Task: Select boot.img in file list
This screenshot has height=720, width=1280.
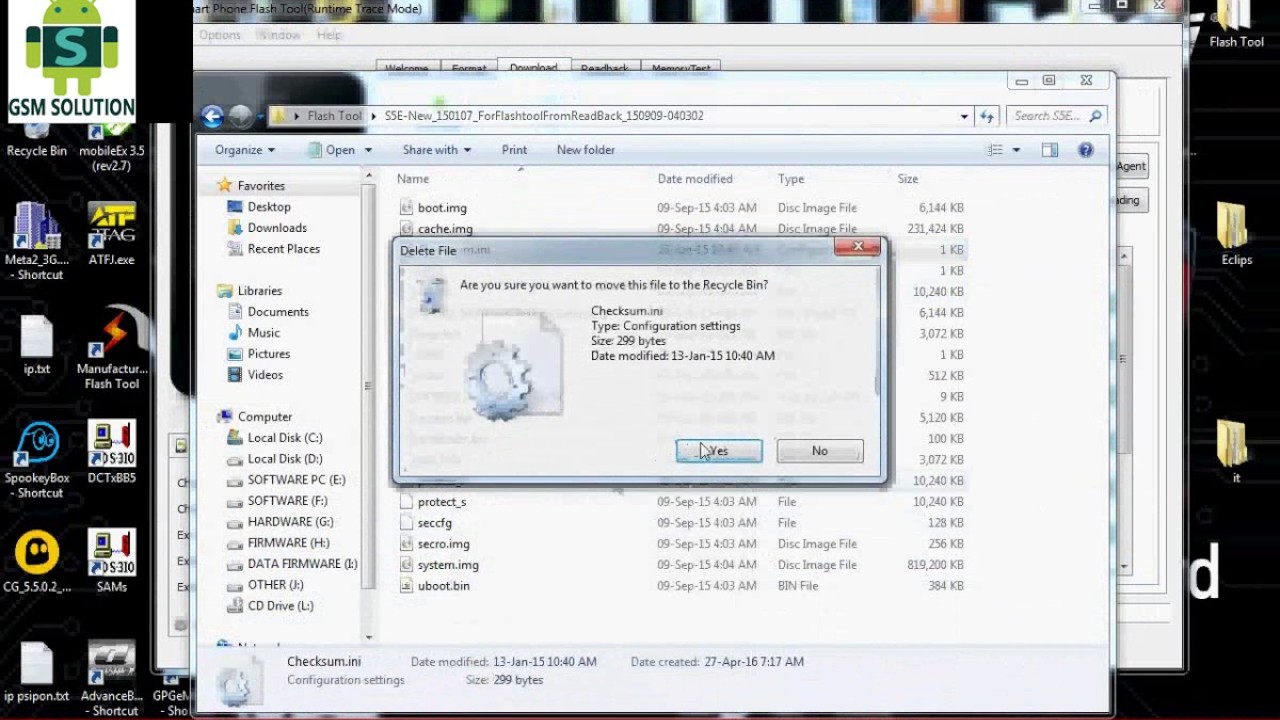Action: click(442, 208)
